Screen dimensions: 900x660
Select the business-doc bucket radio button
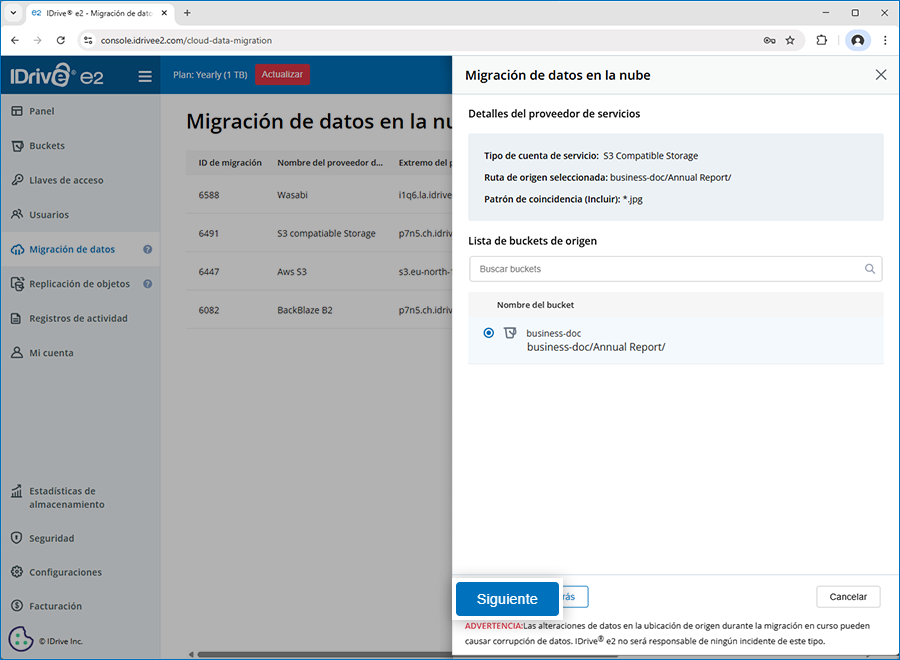click(488, 333)
